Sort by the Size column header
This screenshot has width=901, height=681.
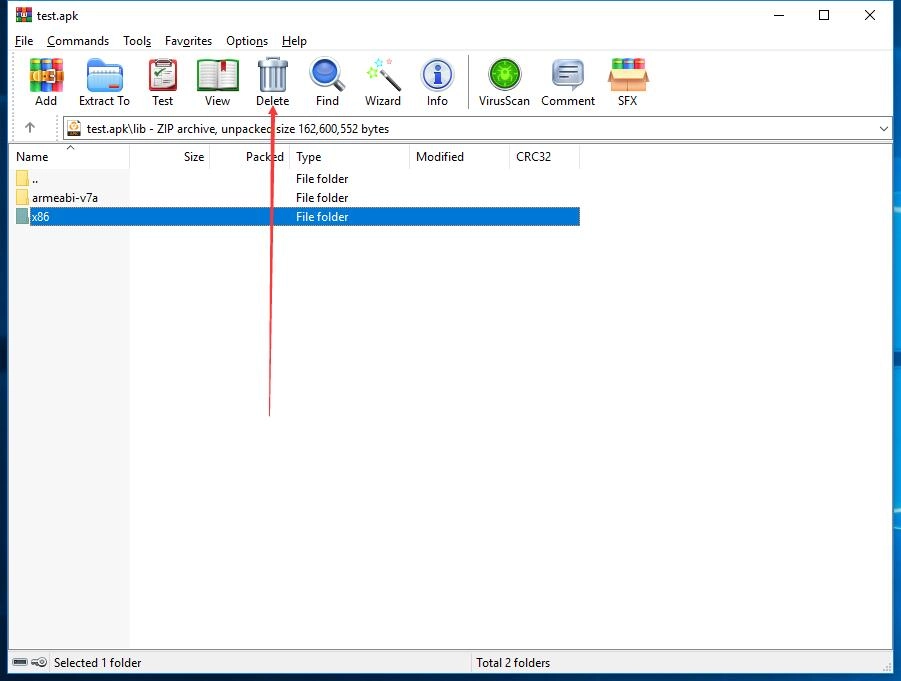[x=170, y=157]
